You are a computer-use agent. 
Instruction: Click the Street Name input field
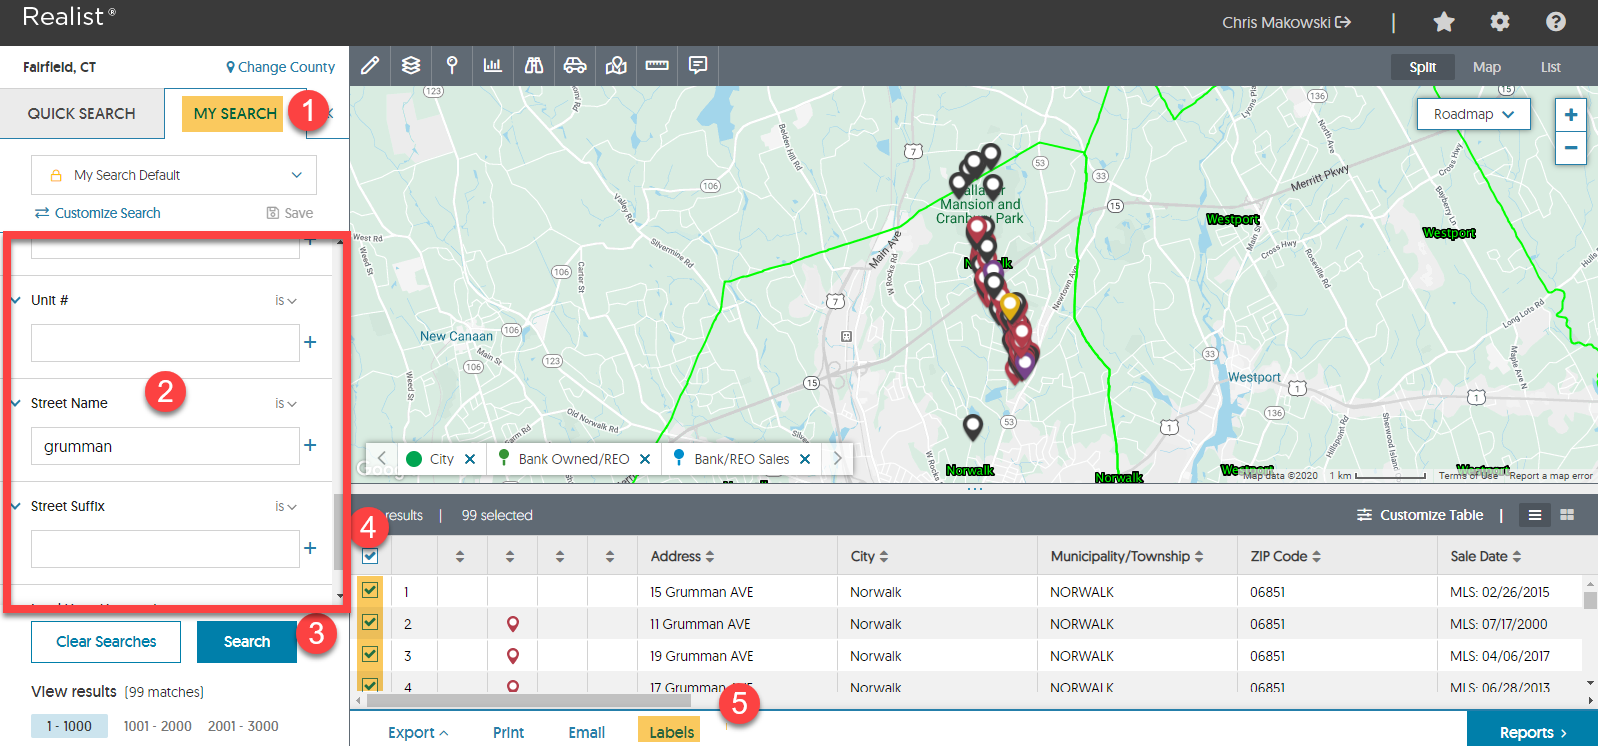165,446
